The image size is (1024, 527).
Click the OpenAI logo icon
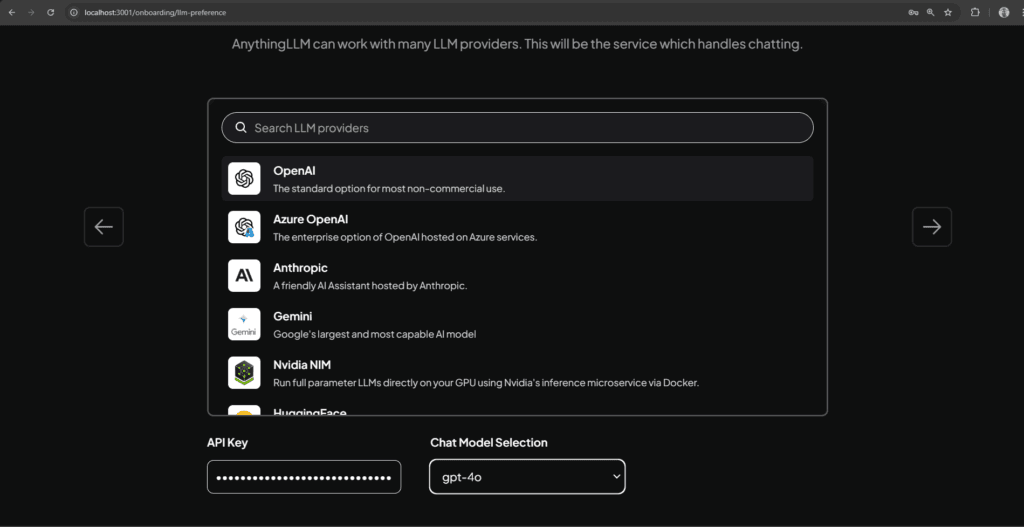(x=244, y=178)
